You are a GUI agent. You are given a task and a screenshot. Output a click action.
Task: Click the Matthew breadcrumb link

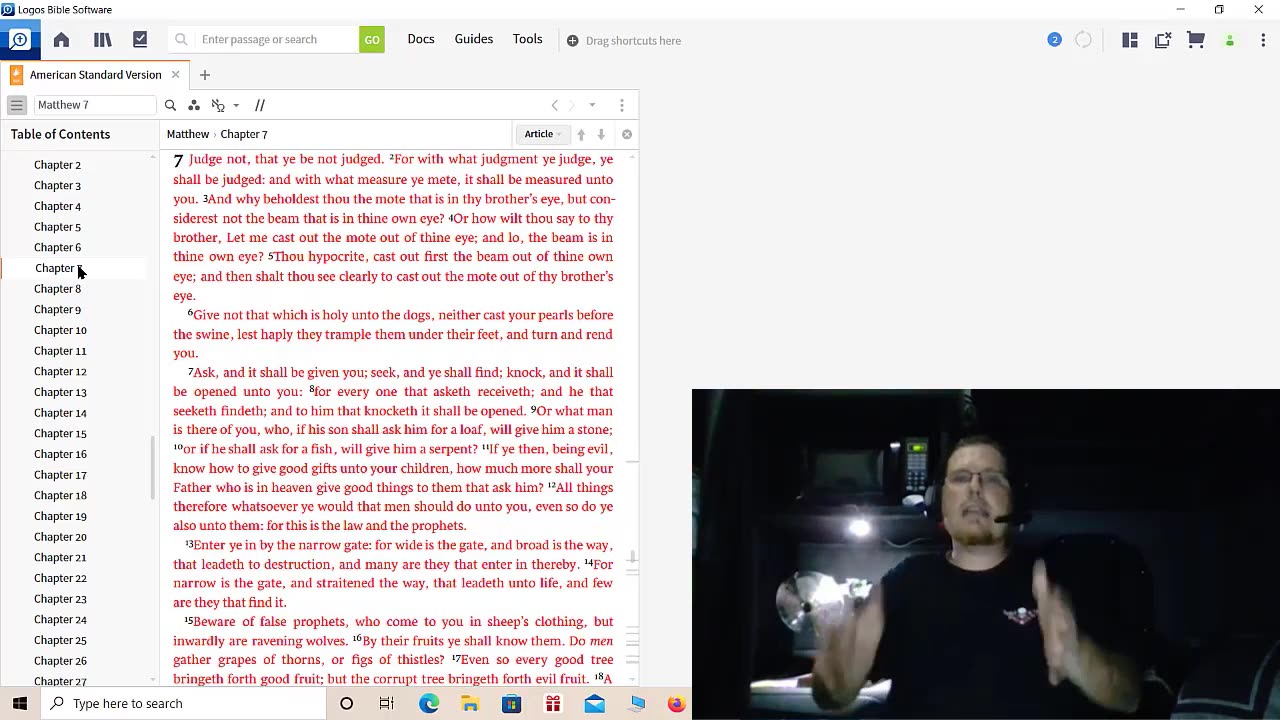tap(188, 134)
